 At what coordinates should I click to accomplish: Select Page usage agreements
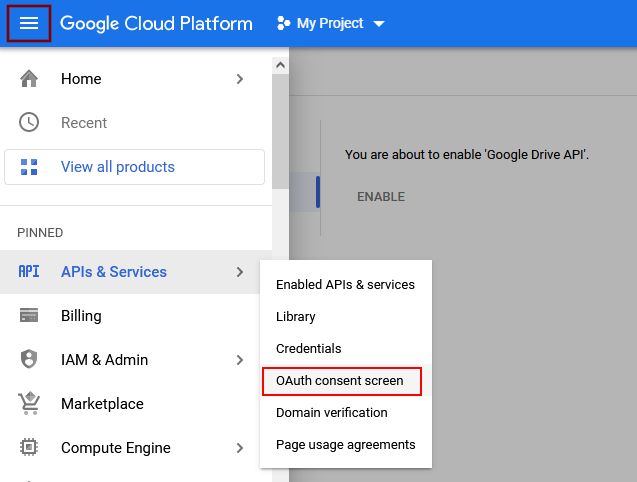[x=345, y=445]
